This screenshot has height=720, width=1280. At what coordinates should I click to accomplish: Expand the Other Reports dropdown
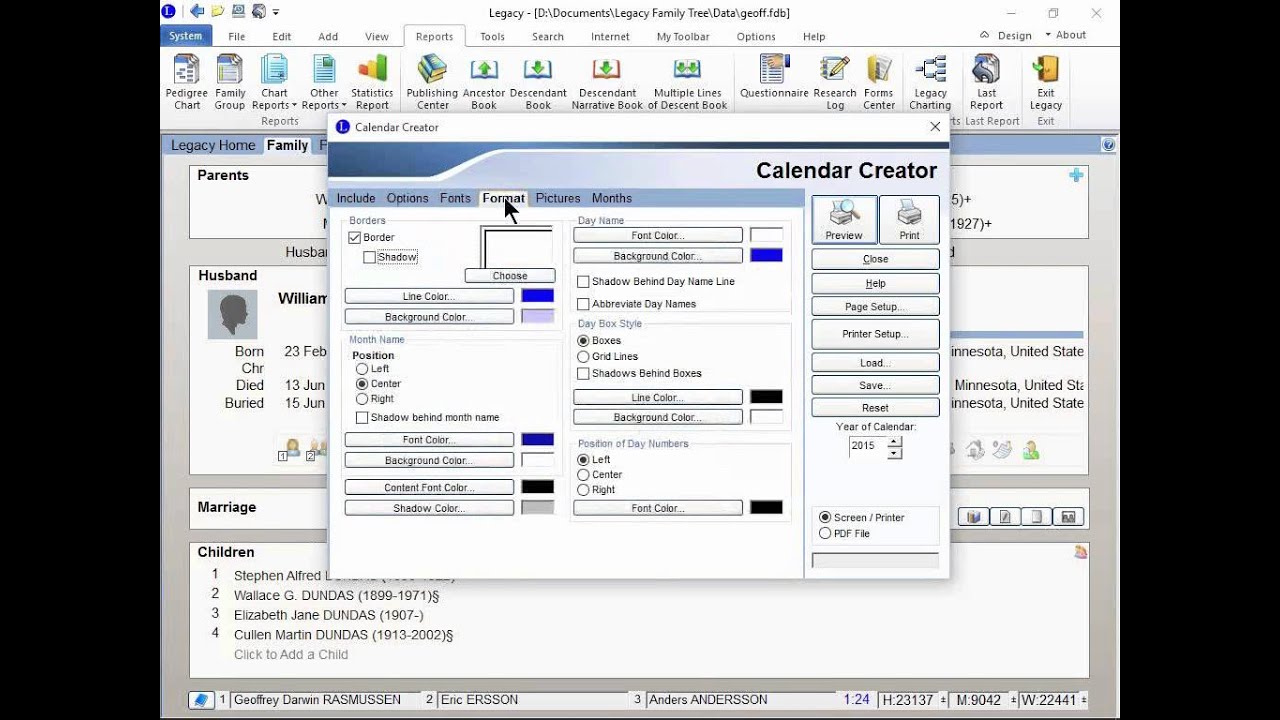[324, 82]
